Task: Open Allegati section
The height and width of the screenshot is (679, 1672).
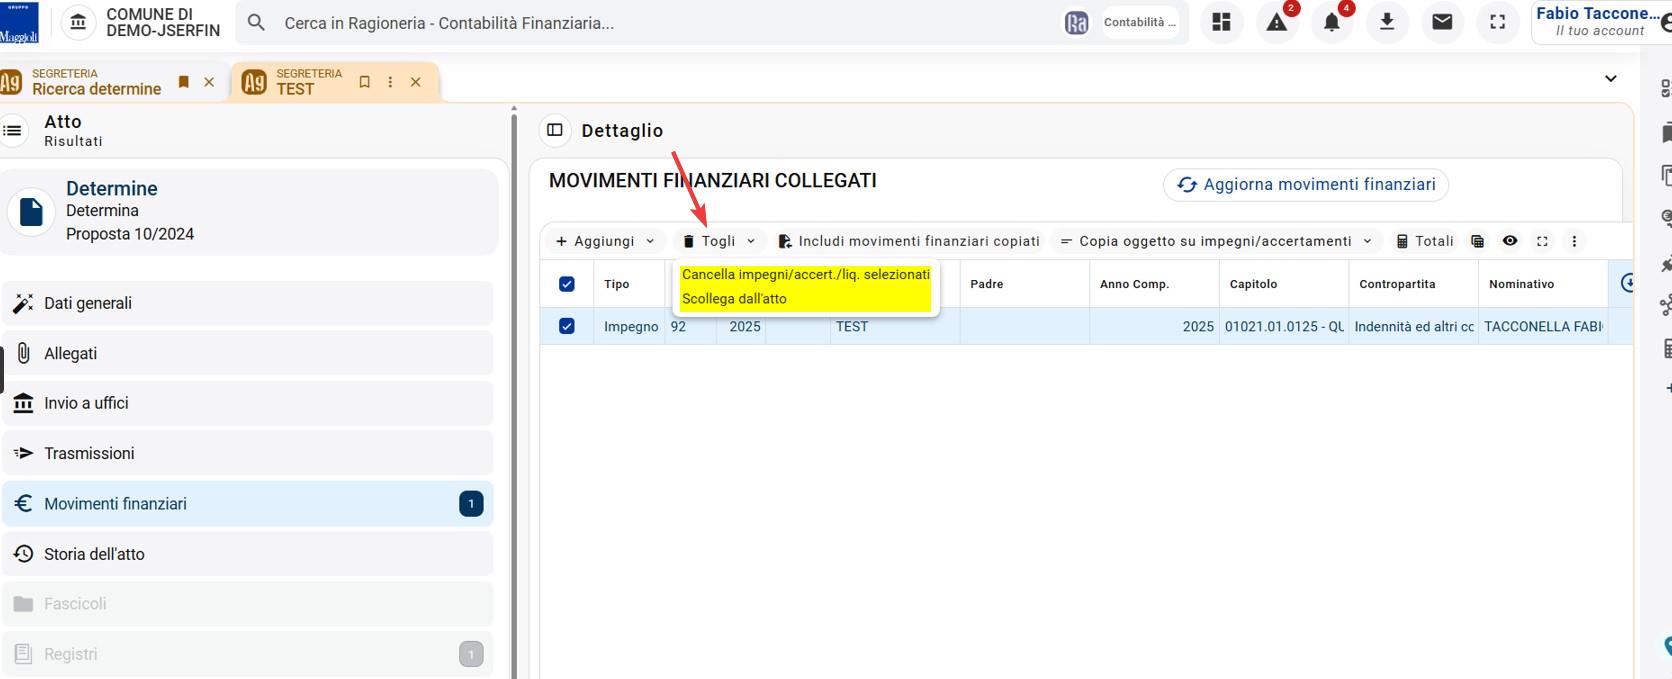Action: (x=248, y=353)
